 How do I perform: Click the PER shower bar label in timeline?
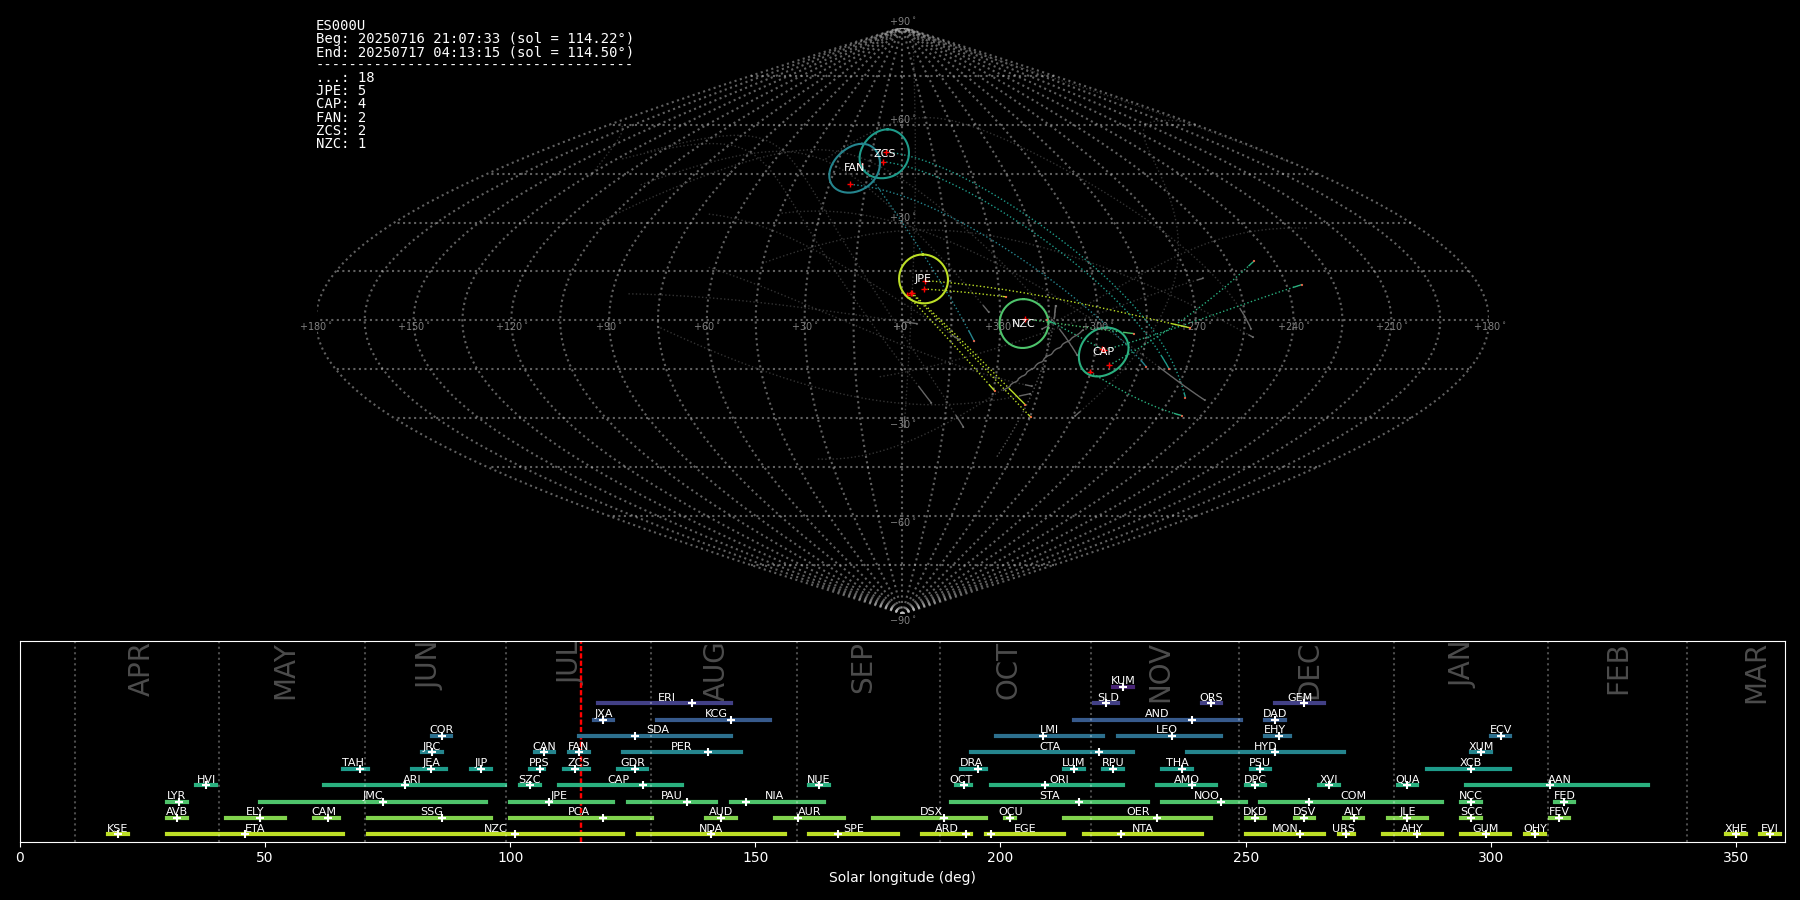coord(681,747)
